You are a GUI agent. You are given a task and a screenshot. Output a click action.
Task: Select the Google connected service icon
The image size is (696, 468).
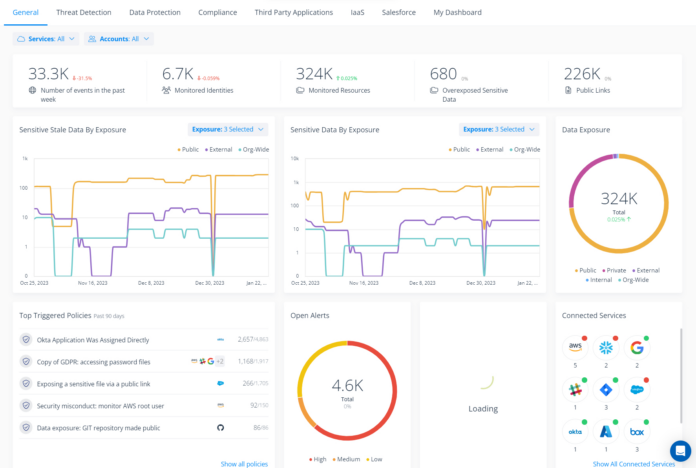click(x=636, y=349)
